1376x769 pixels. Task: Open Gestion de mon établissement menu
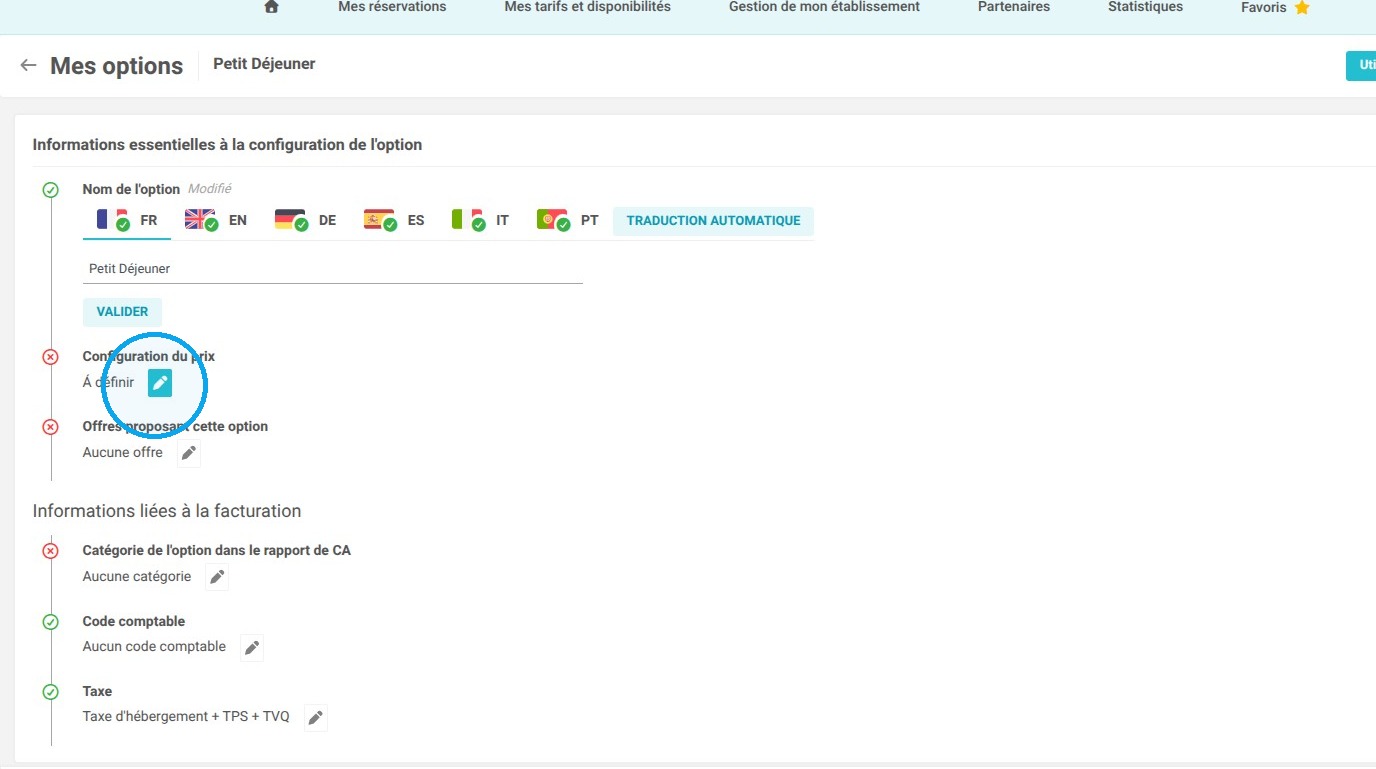pyautogui.click(x=824, y=7)
